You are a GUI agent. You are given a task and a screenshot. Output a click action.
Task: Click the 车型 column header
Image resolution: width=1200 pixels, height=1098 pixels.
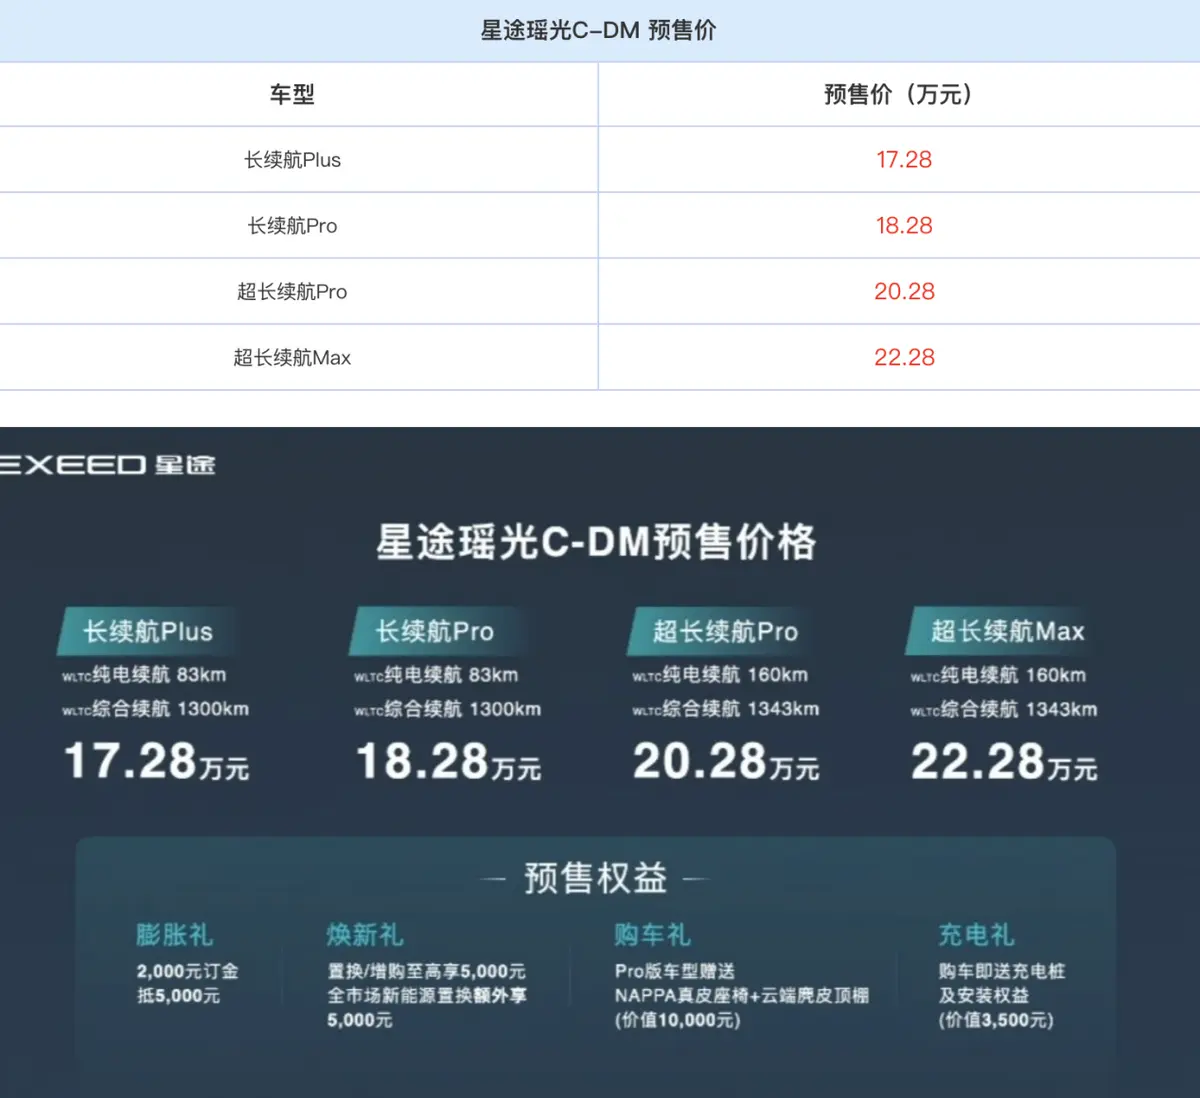point(292,95)
